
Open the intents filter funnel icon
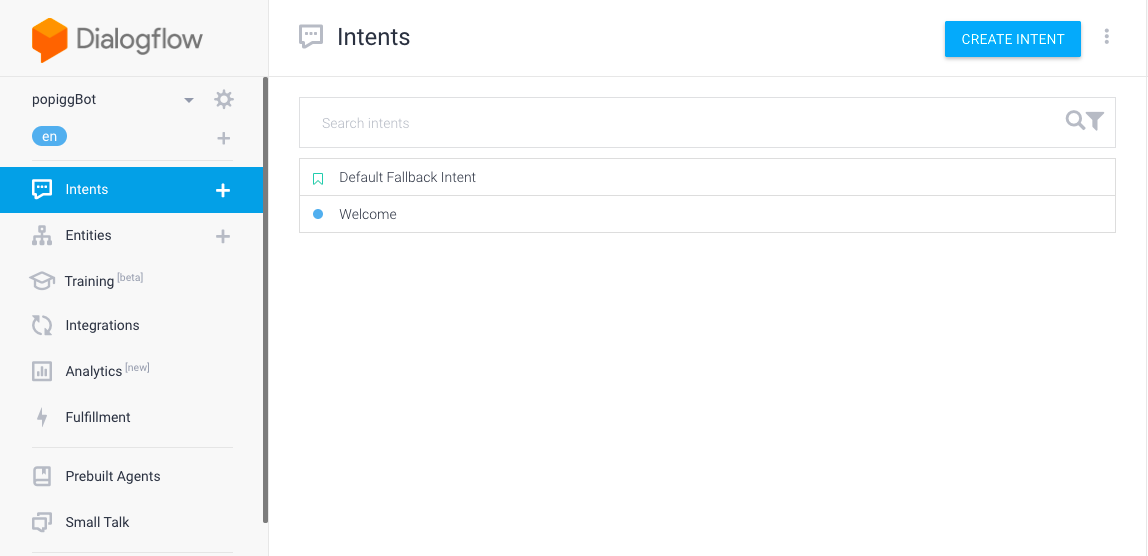click(1096, 121)
